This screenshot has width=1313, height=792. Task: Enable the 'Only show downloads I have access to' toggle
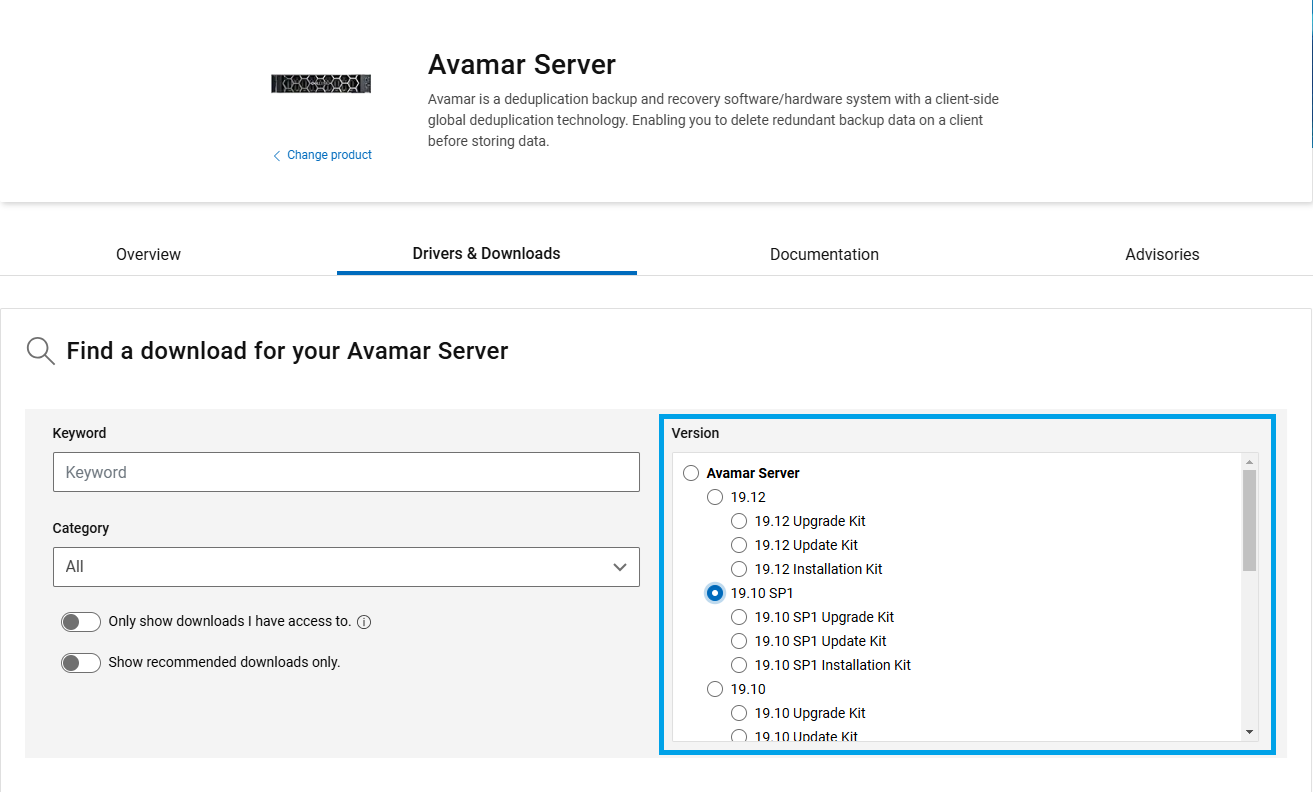[x=81, y=621]
